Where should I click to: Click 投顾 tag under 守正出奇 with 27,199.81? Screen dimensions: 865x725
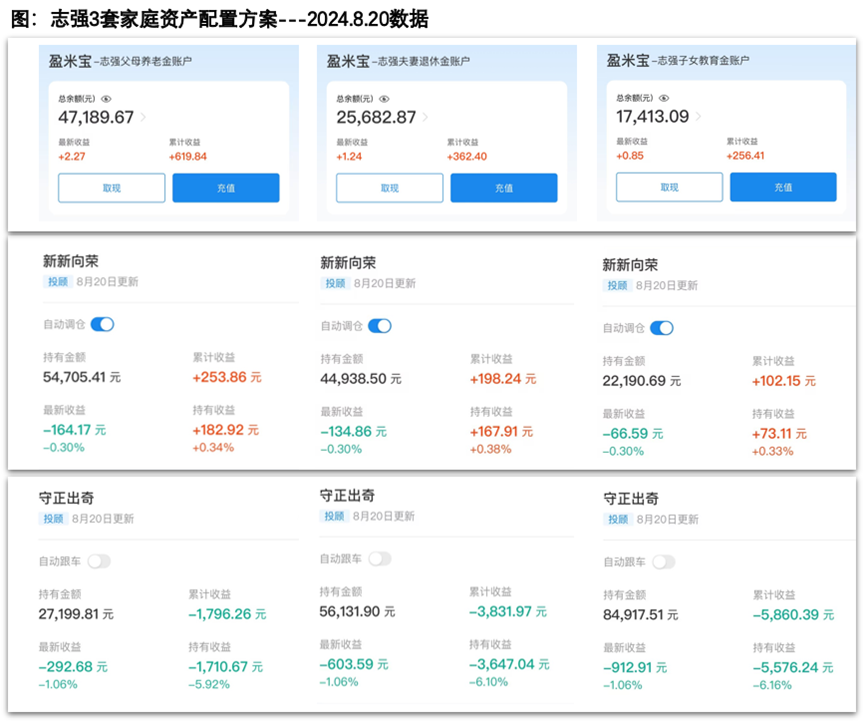[x=53, y=519]
